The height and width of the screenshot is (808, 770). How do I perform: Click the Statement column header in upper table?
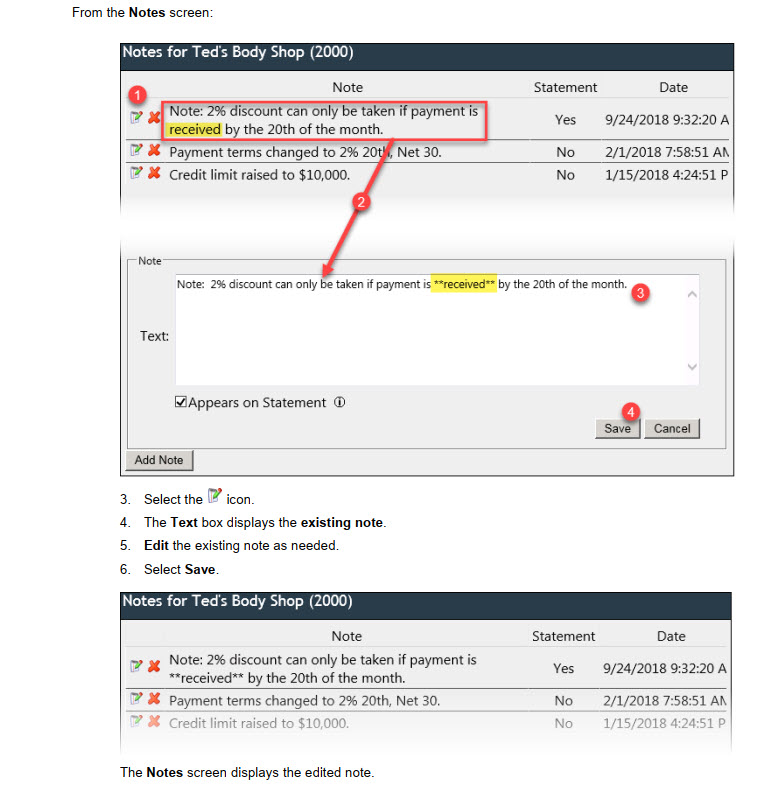[565, 87]
